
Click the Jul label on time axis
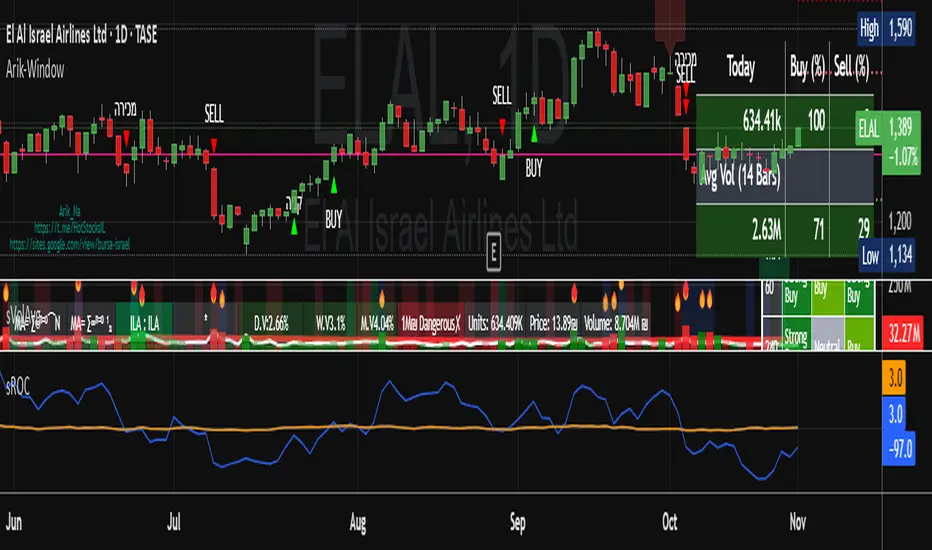coord(173,522)
